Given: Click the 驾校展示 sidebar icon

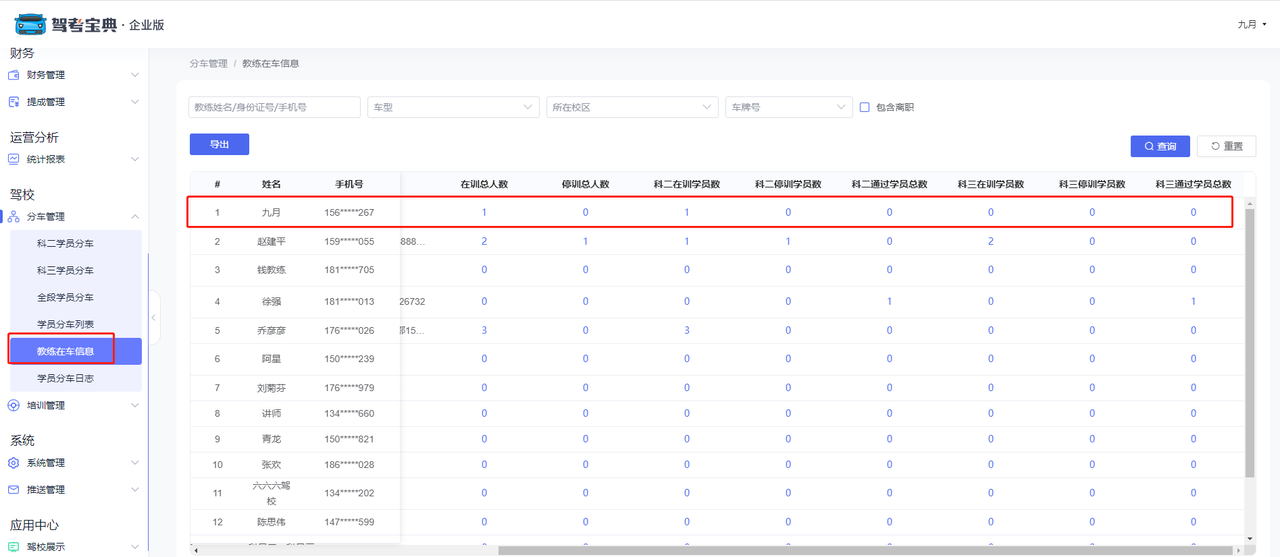Looking at the screenshot, I should pyautogui.click(x=14, y=547).
